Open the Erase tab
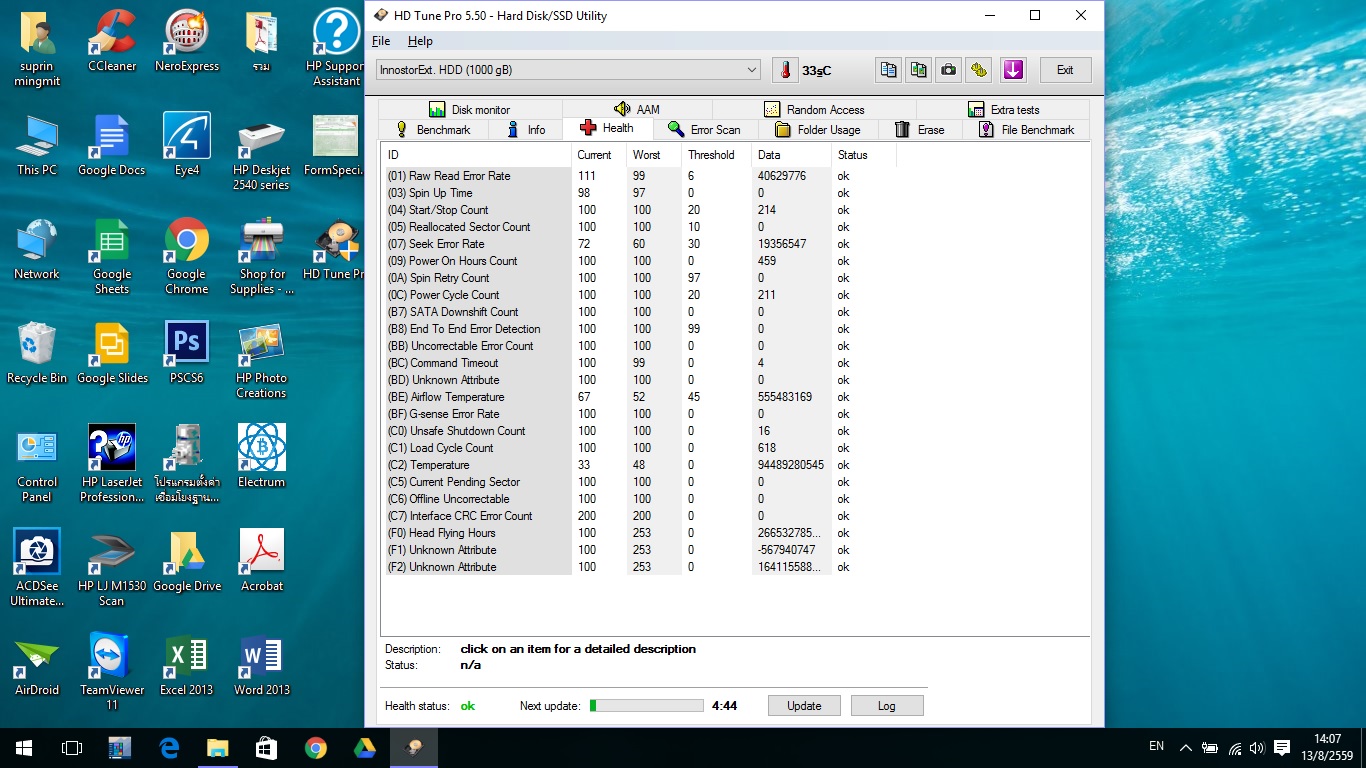This screenshot has width=1366, height=768. tap(919, 130)
